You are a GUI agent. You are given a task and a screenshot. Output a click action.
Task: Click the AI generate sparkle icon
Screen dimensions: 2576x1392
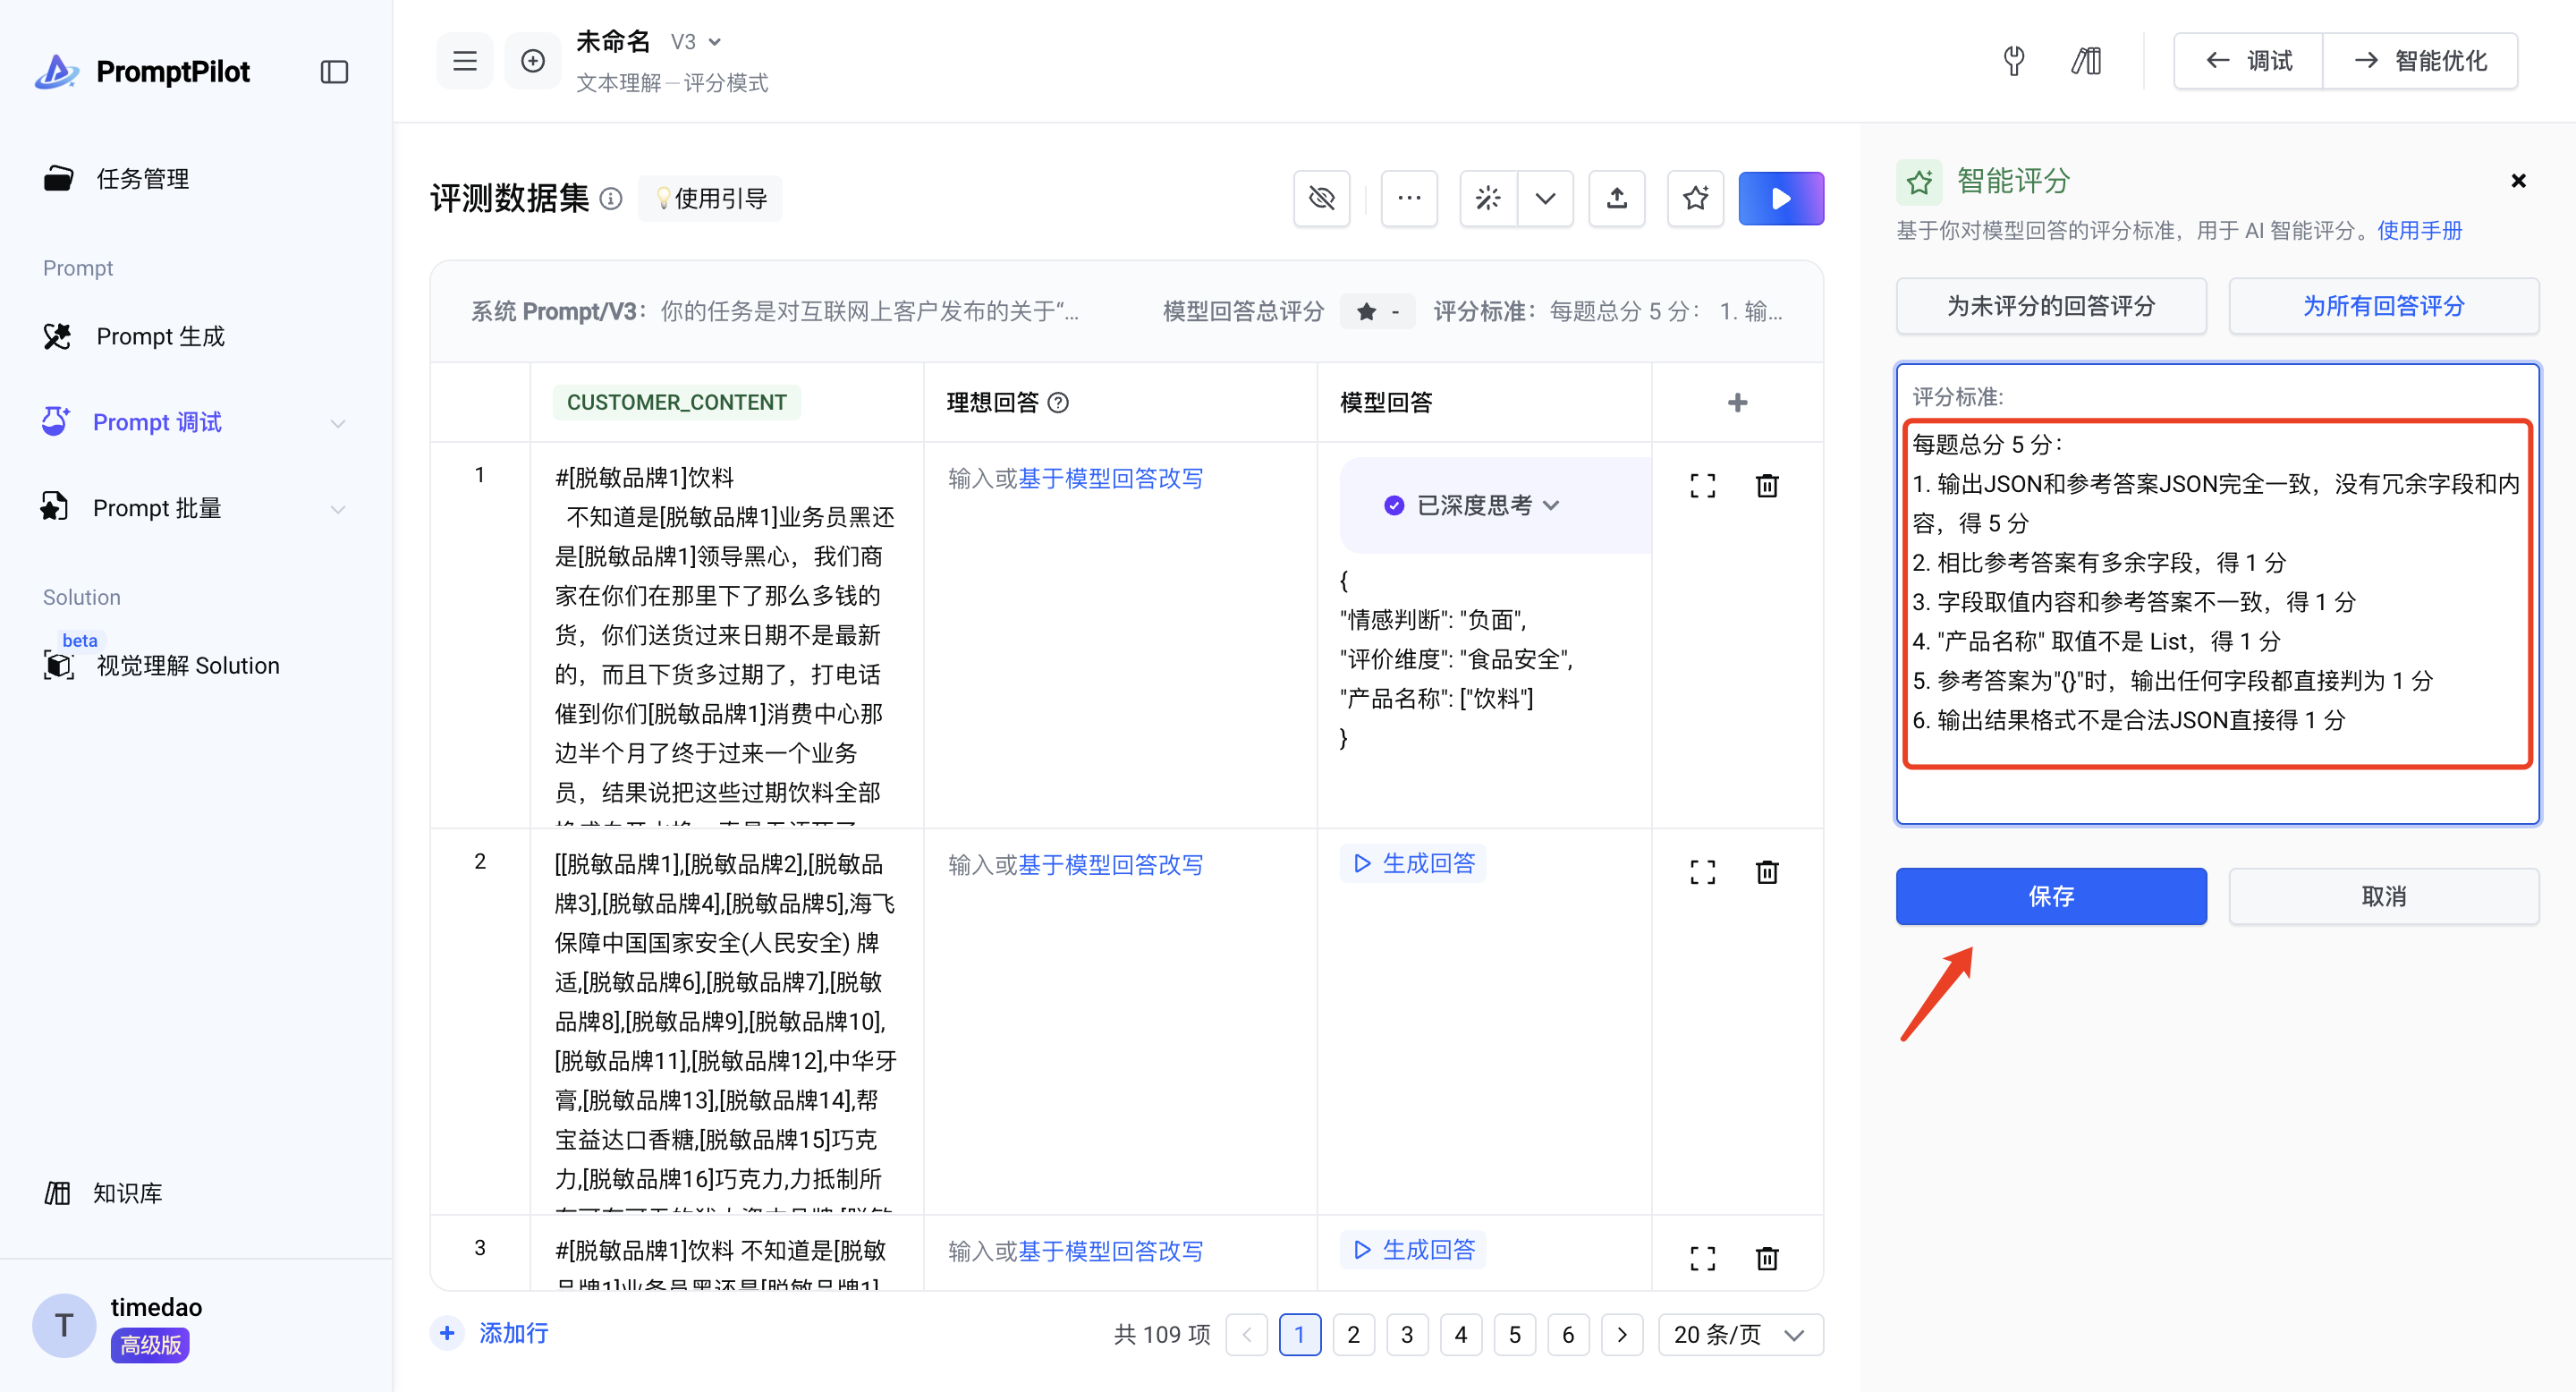point(1488,198)
